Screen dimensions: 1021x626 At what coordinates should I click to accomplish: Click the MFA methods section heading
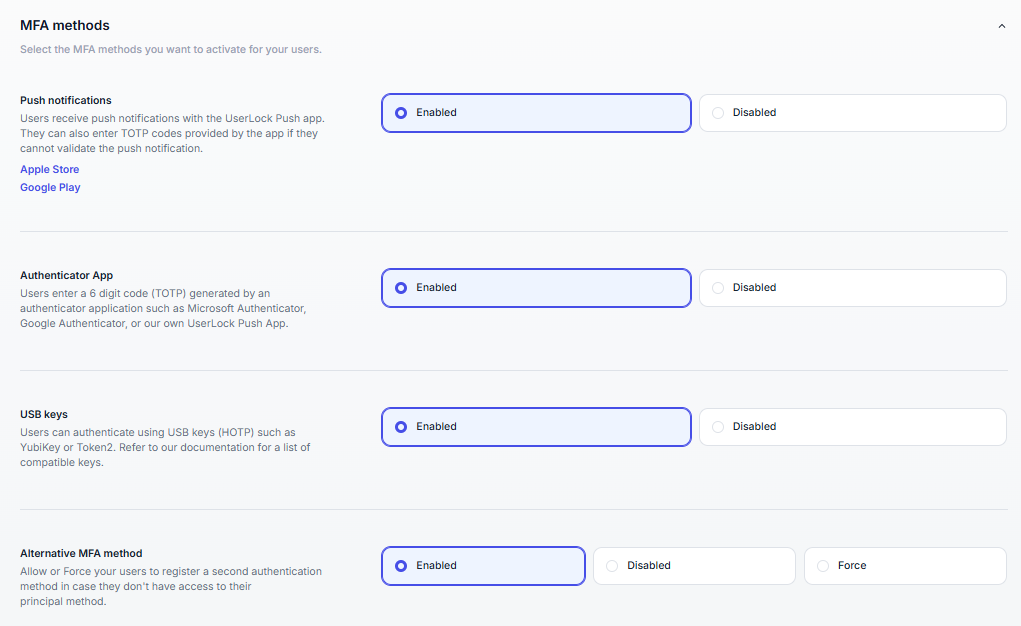(65, 26)
